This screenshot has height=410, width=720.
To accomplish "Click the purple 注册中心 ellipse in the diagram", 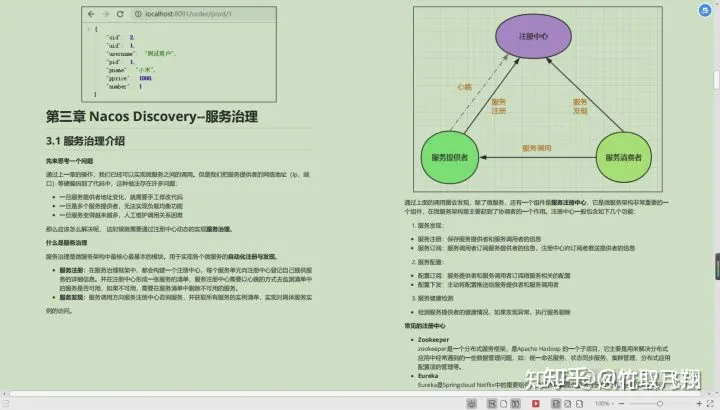I will coord(533,36).
